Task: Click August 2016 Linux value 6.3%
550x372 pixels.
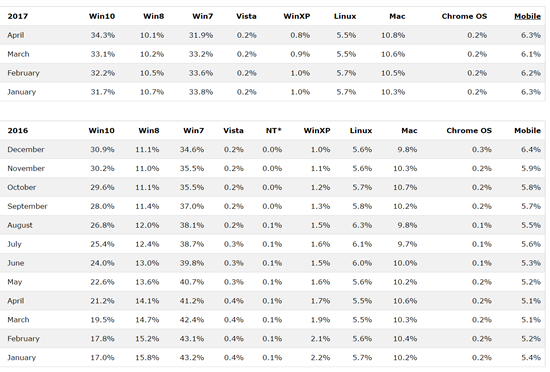Action: tap(362, 225)
